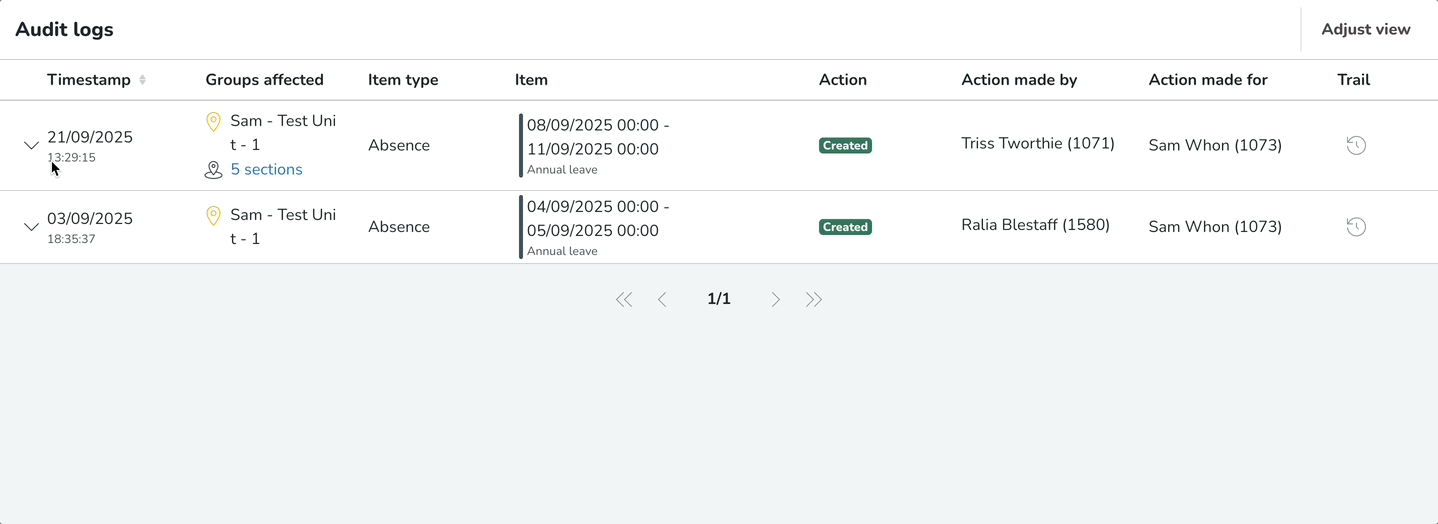
Task: Select the 21/09/2025 timestamp text
Action: tap(90, 137)
